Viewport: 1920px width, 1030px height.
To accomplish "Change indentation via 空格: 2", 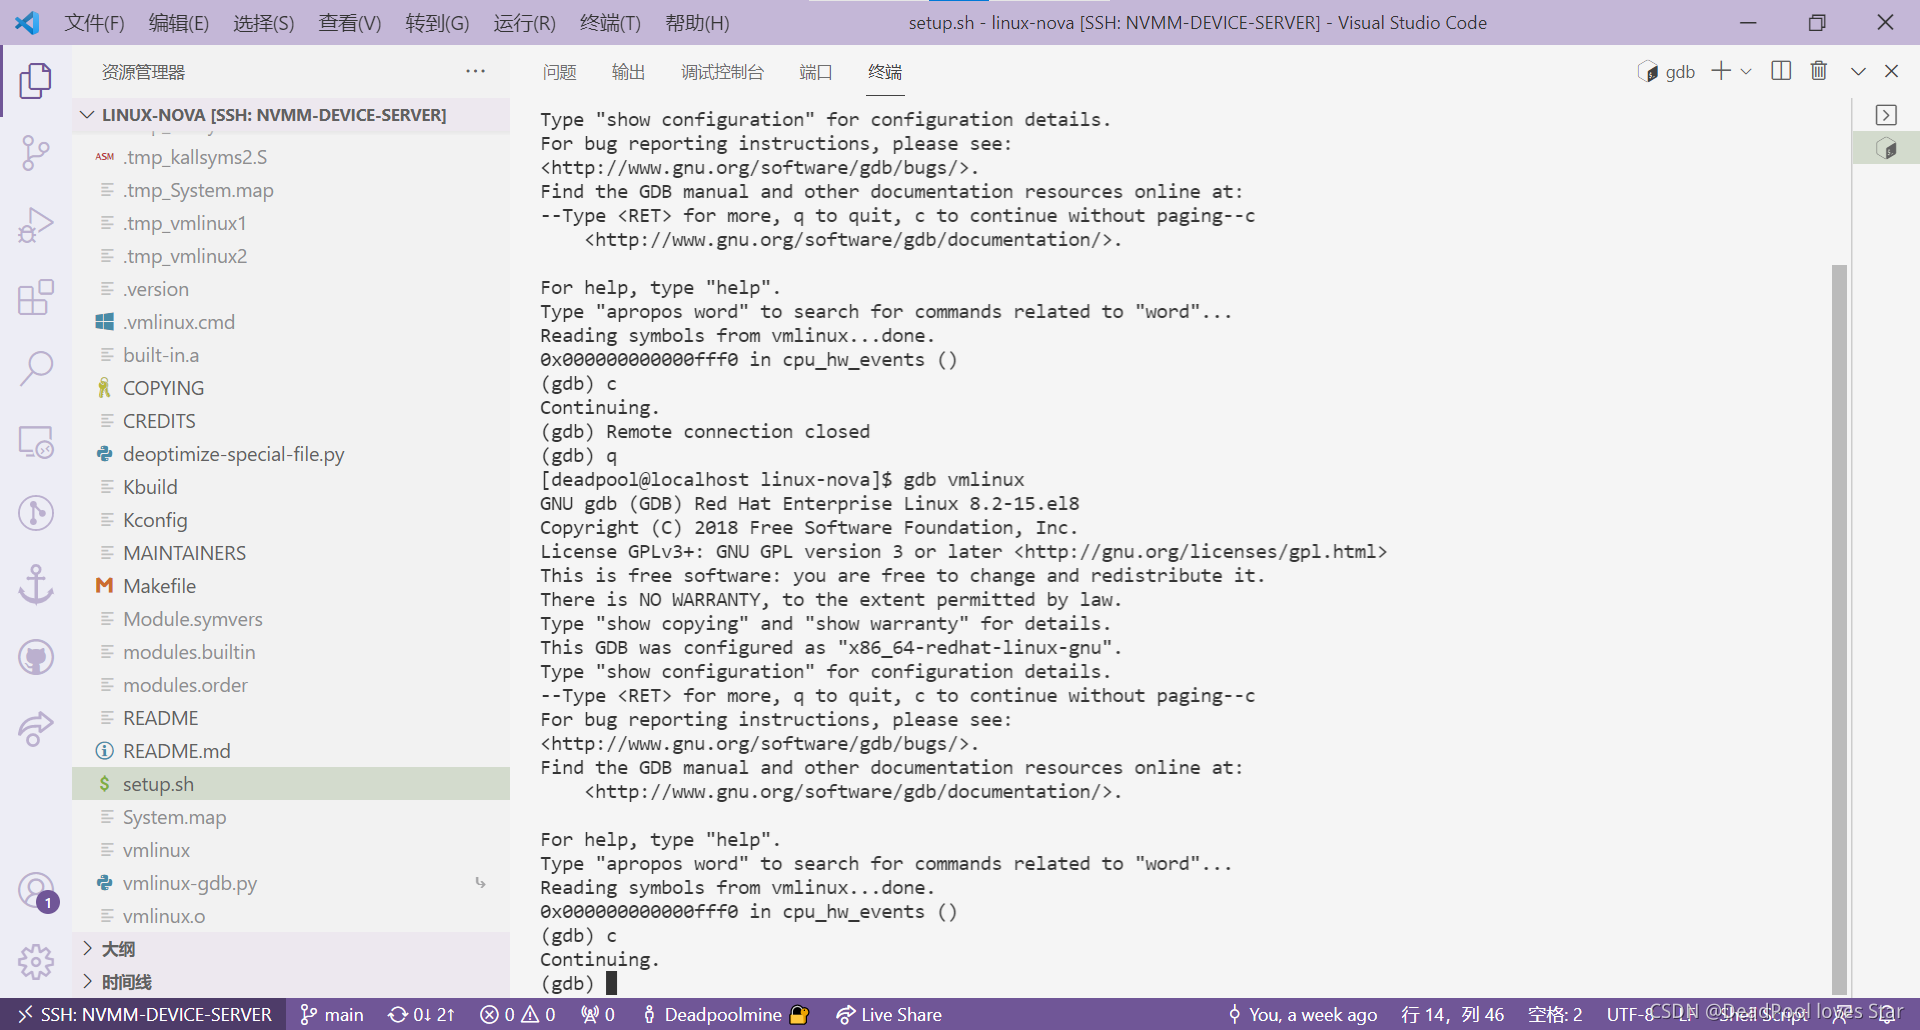I will (1555, 1014).
